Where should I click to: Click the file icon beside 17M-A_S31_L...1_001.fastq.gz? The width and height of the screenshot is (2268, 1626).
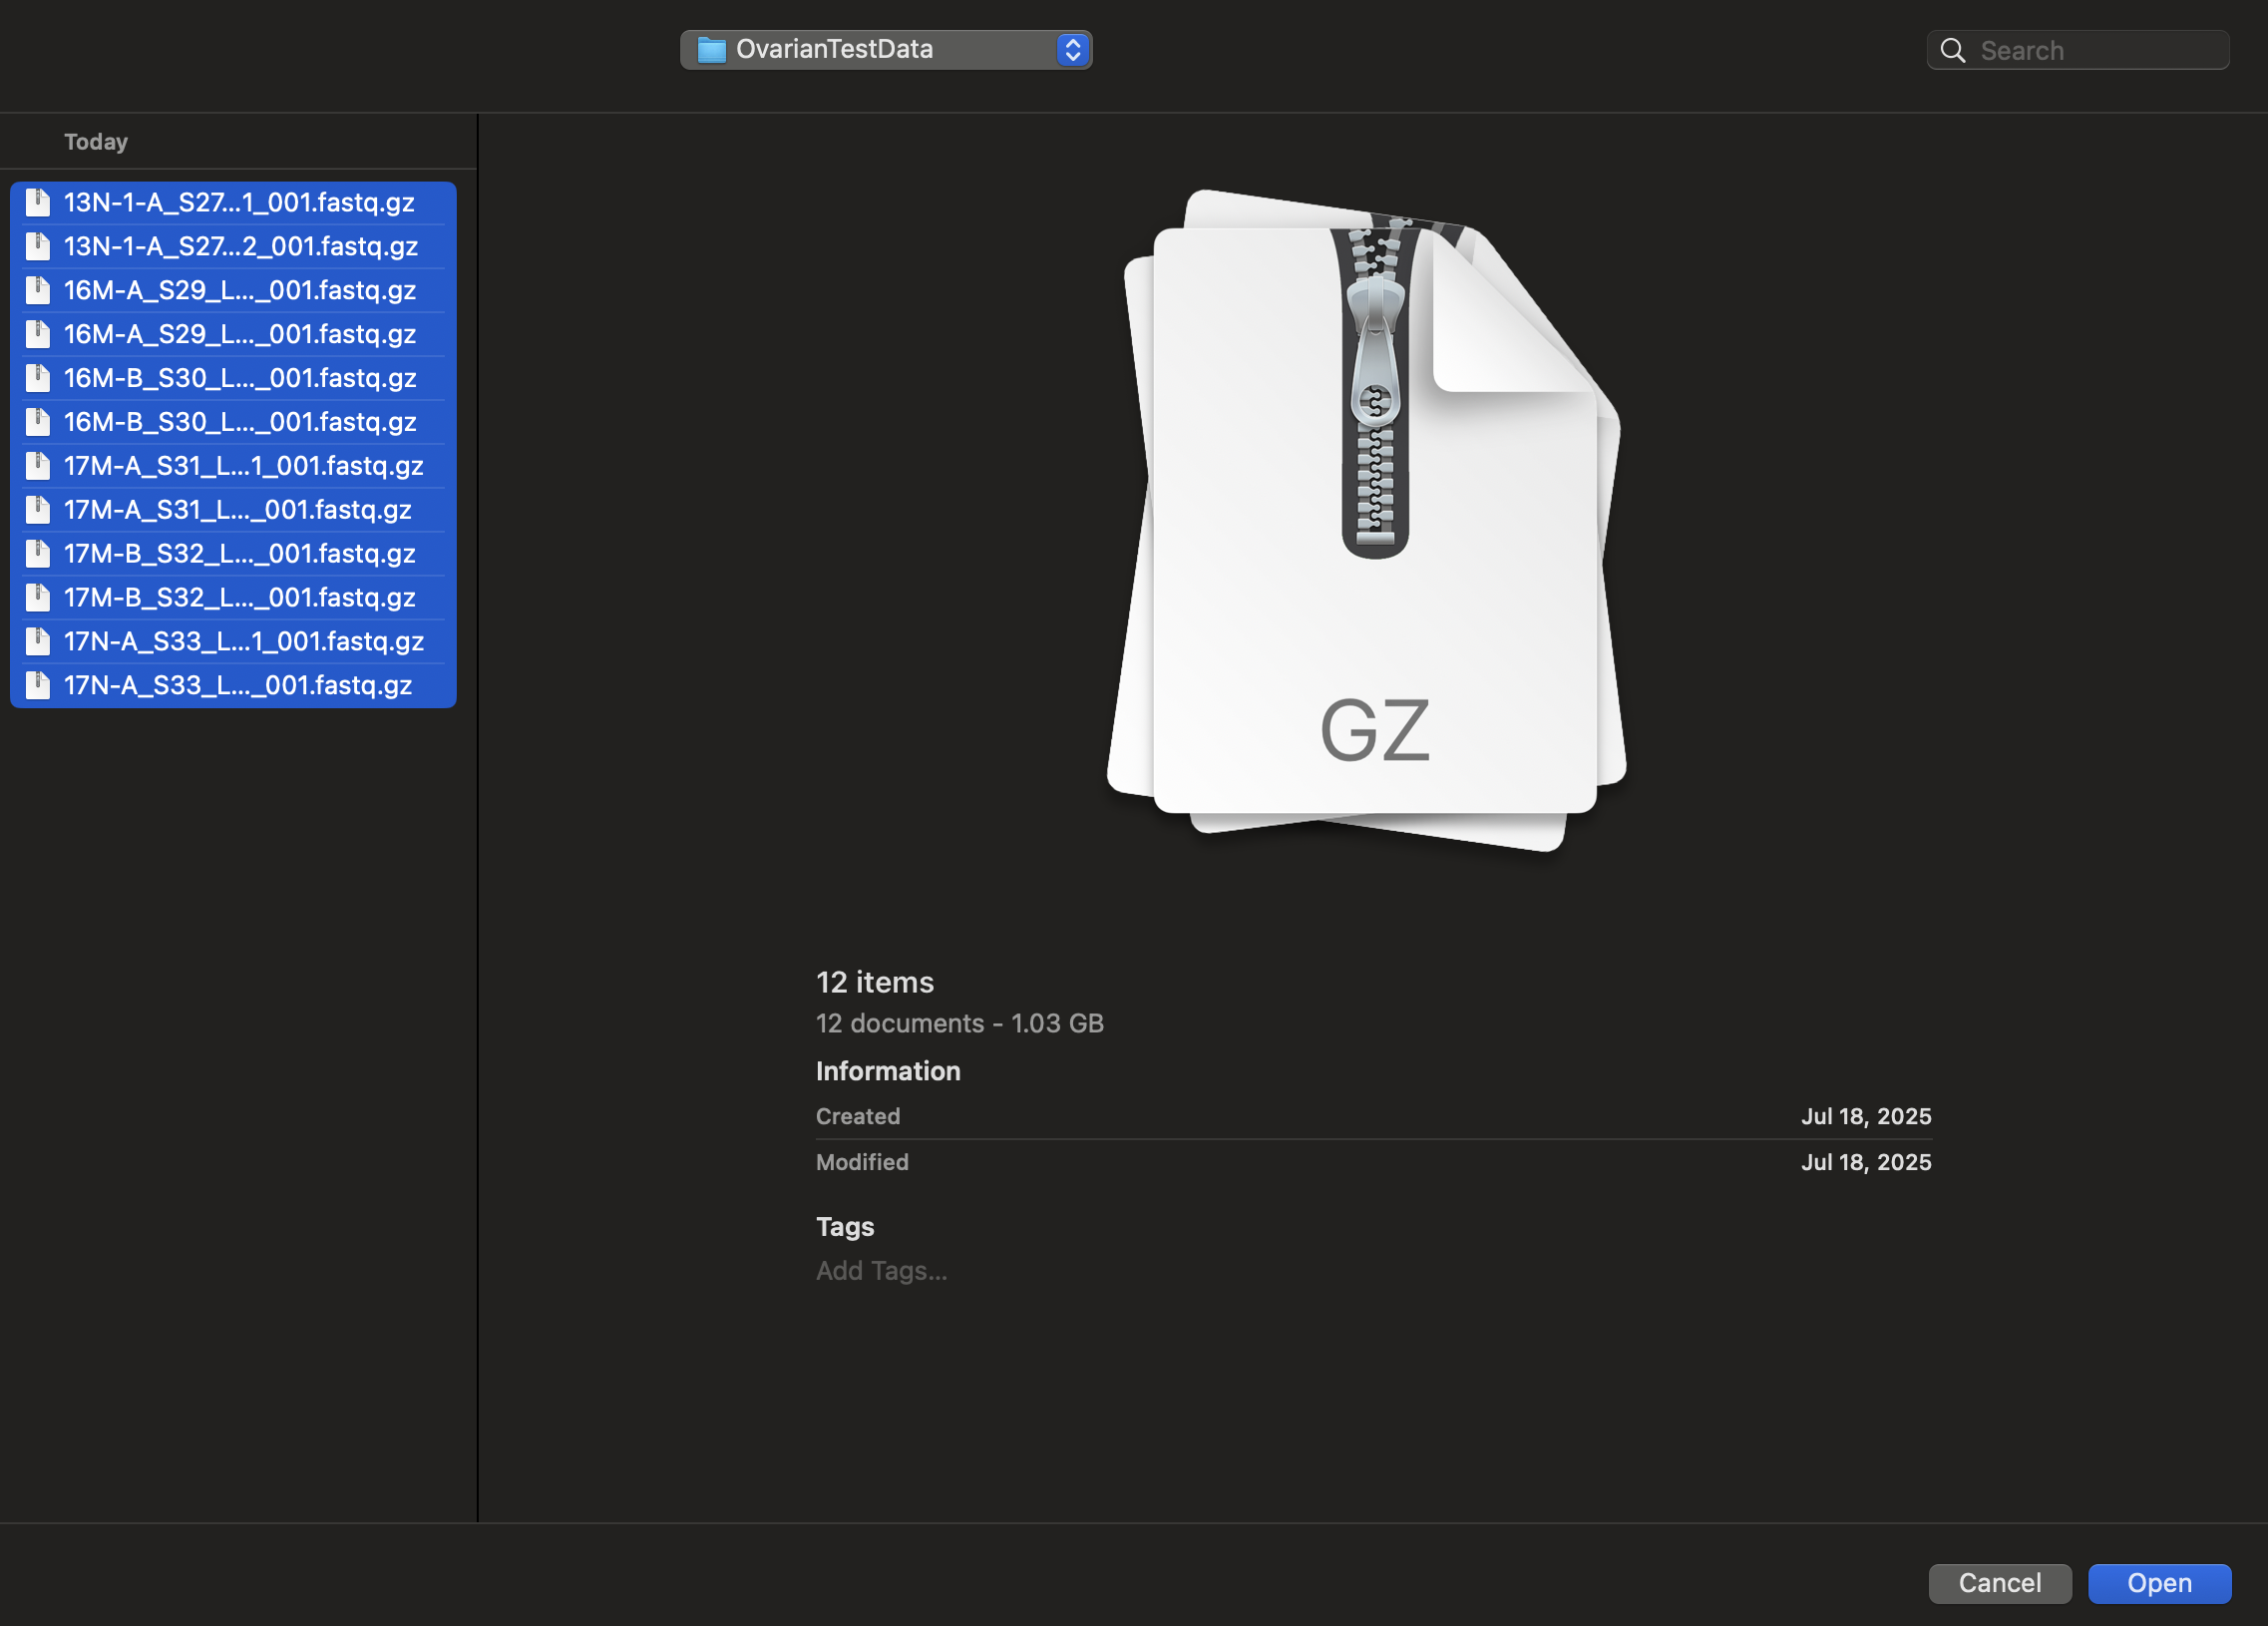(38, 466)
